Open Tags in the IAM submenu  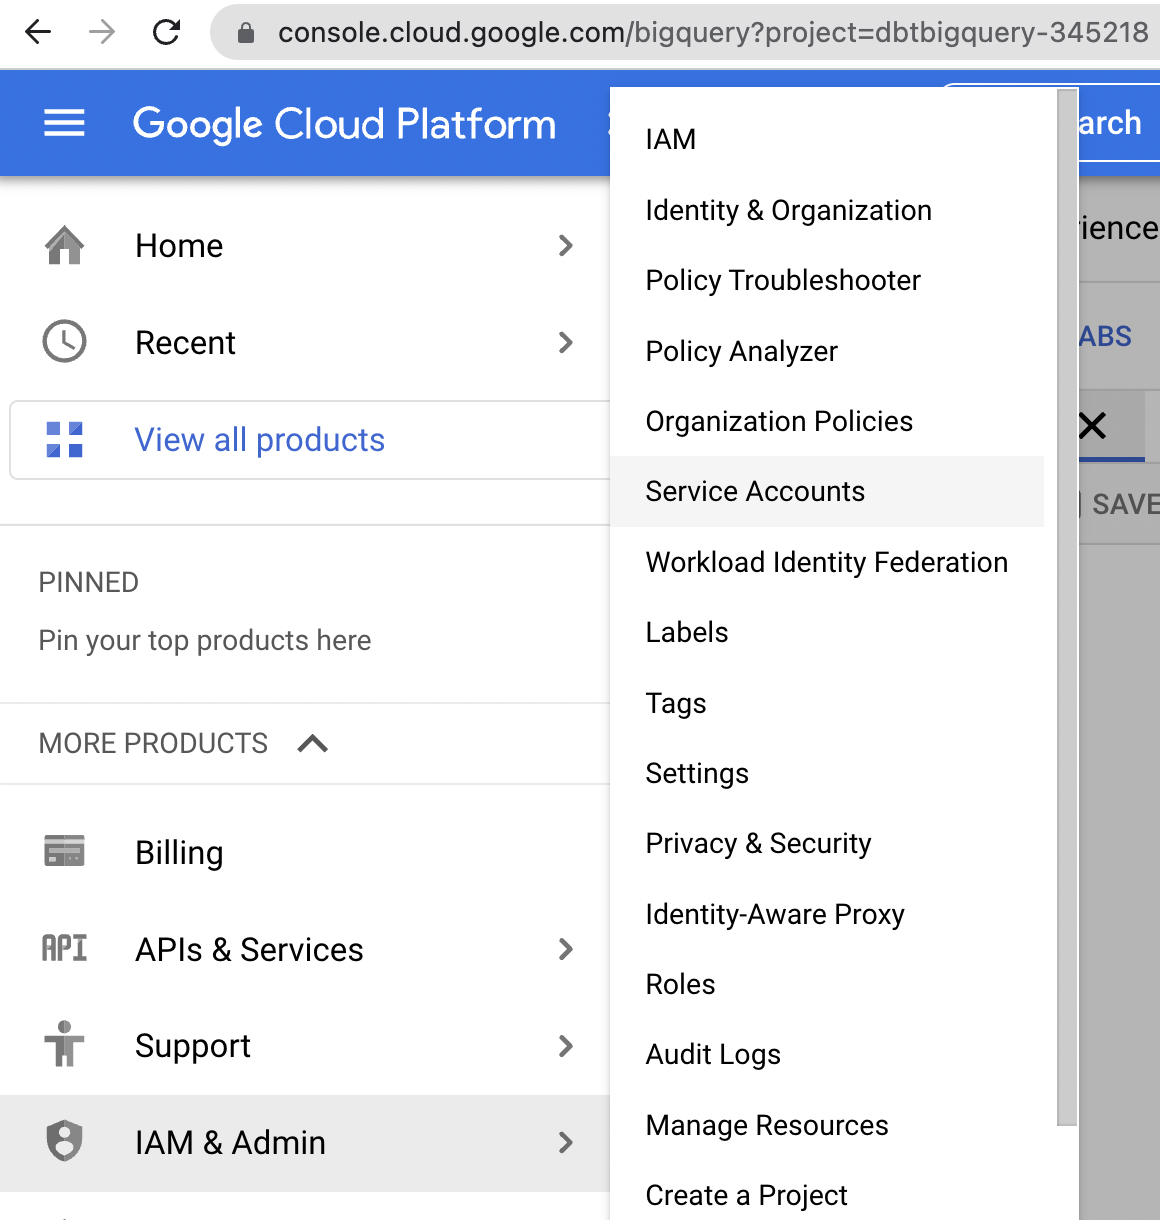(827, 703)
